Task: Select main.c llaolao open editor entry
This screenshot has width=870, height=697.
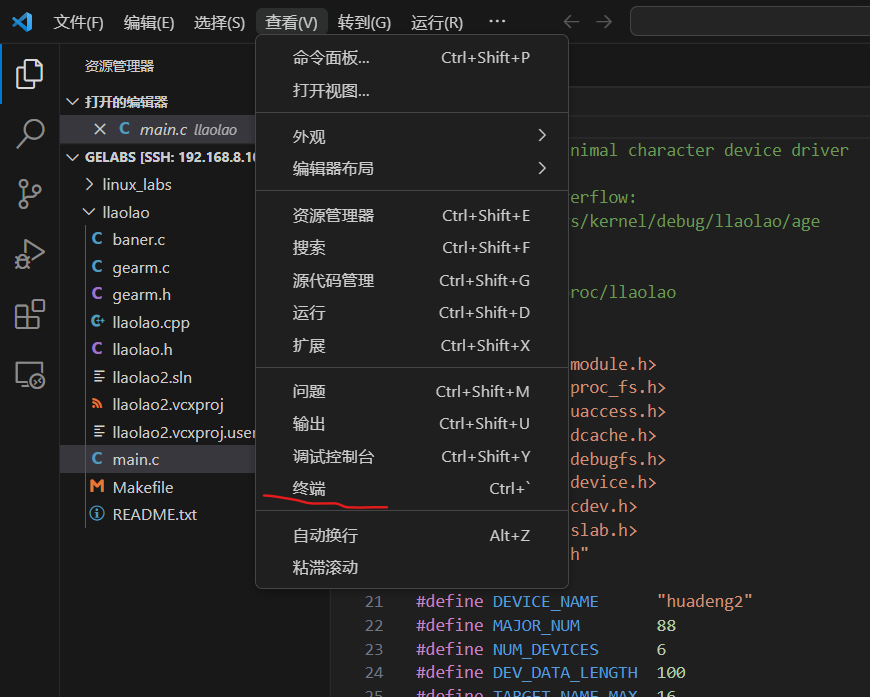Action: tap(158, 129)
